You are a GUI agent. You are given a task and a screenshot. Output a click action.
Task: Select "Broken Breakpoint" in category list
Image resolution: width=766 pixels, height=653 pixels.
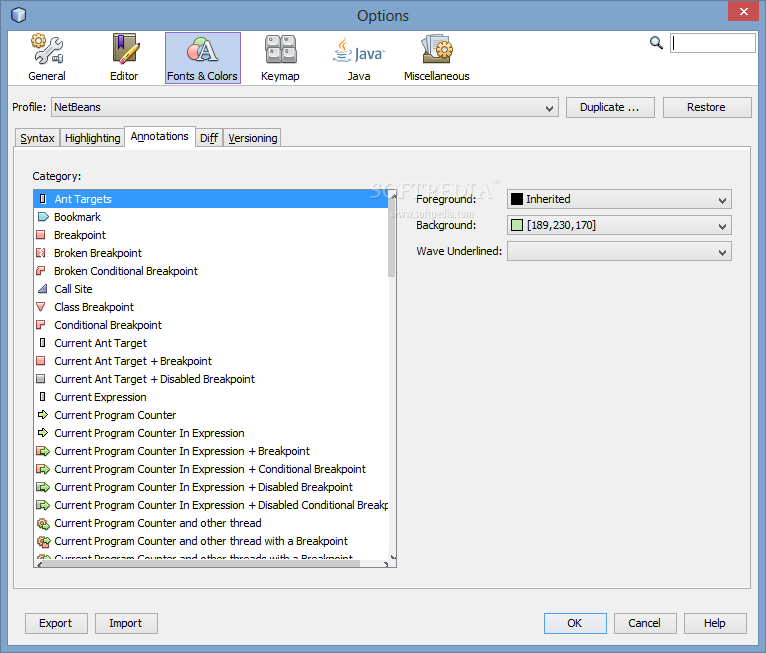(211, 253)
